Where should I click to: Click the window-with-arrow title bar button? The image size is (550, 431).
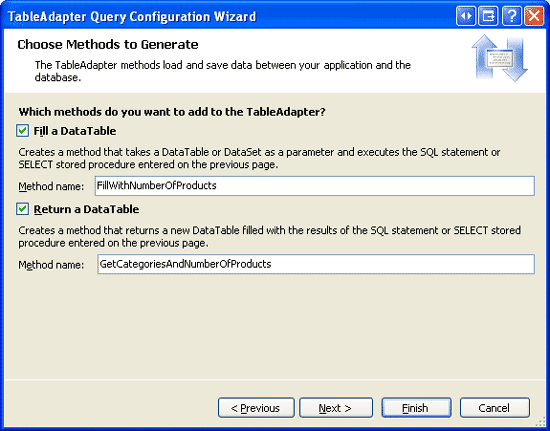488,16
